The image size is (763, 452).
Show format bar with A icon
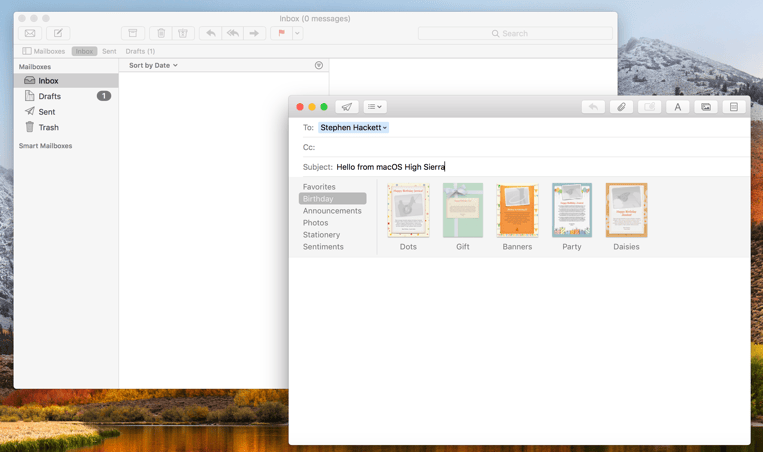pos(677,107)
